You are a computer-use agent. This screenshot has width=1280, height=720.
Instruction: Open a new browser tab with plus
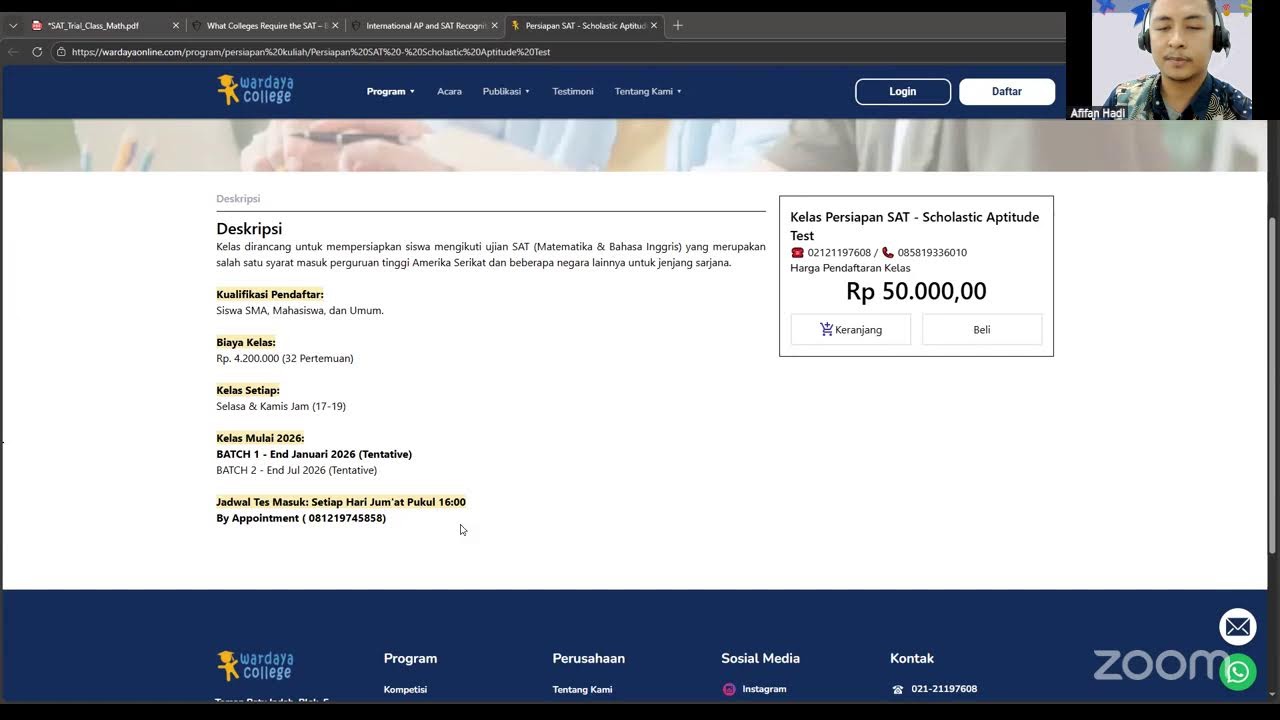point(677,25)
